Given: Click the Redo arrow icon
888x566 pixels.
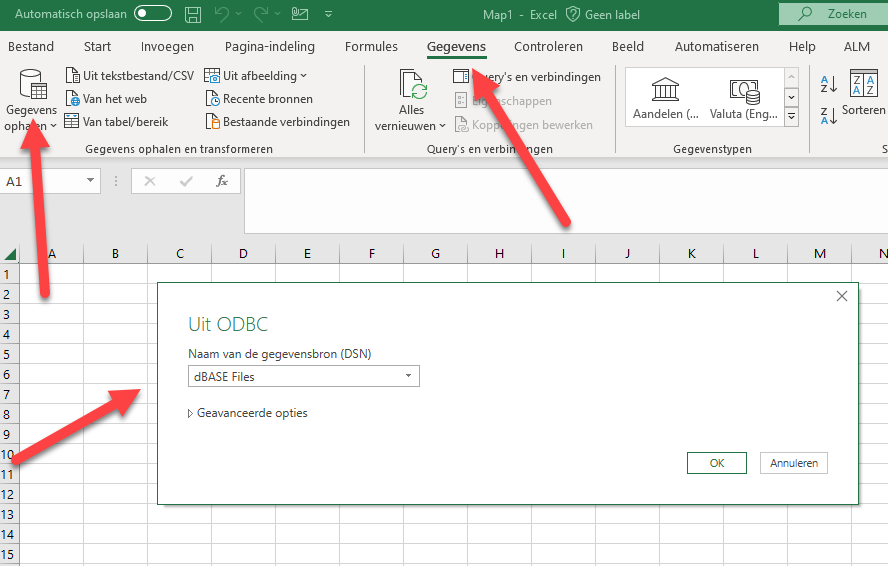Looking at the screenshot, I should (261, 14).
